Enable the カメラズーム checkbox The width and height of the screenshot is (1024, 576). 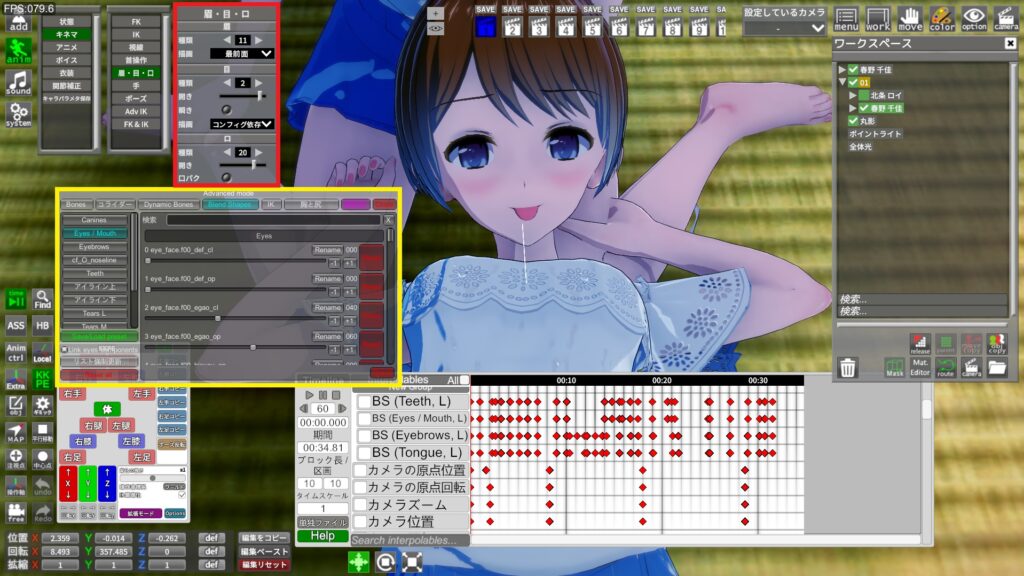360,504
